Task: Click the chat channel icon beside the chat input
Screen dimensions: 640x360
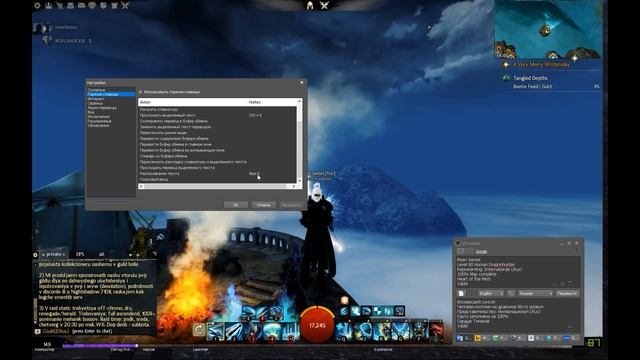Action: click(x=38, y=331)
